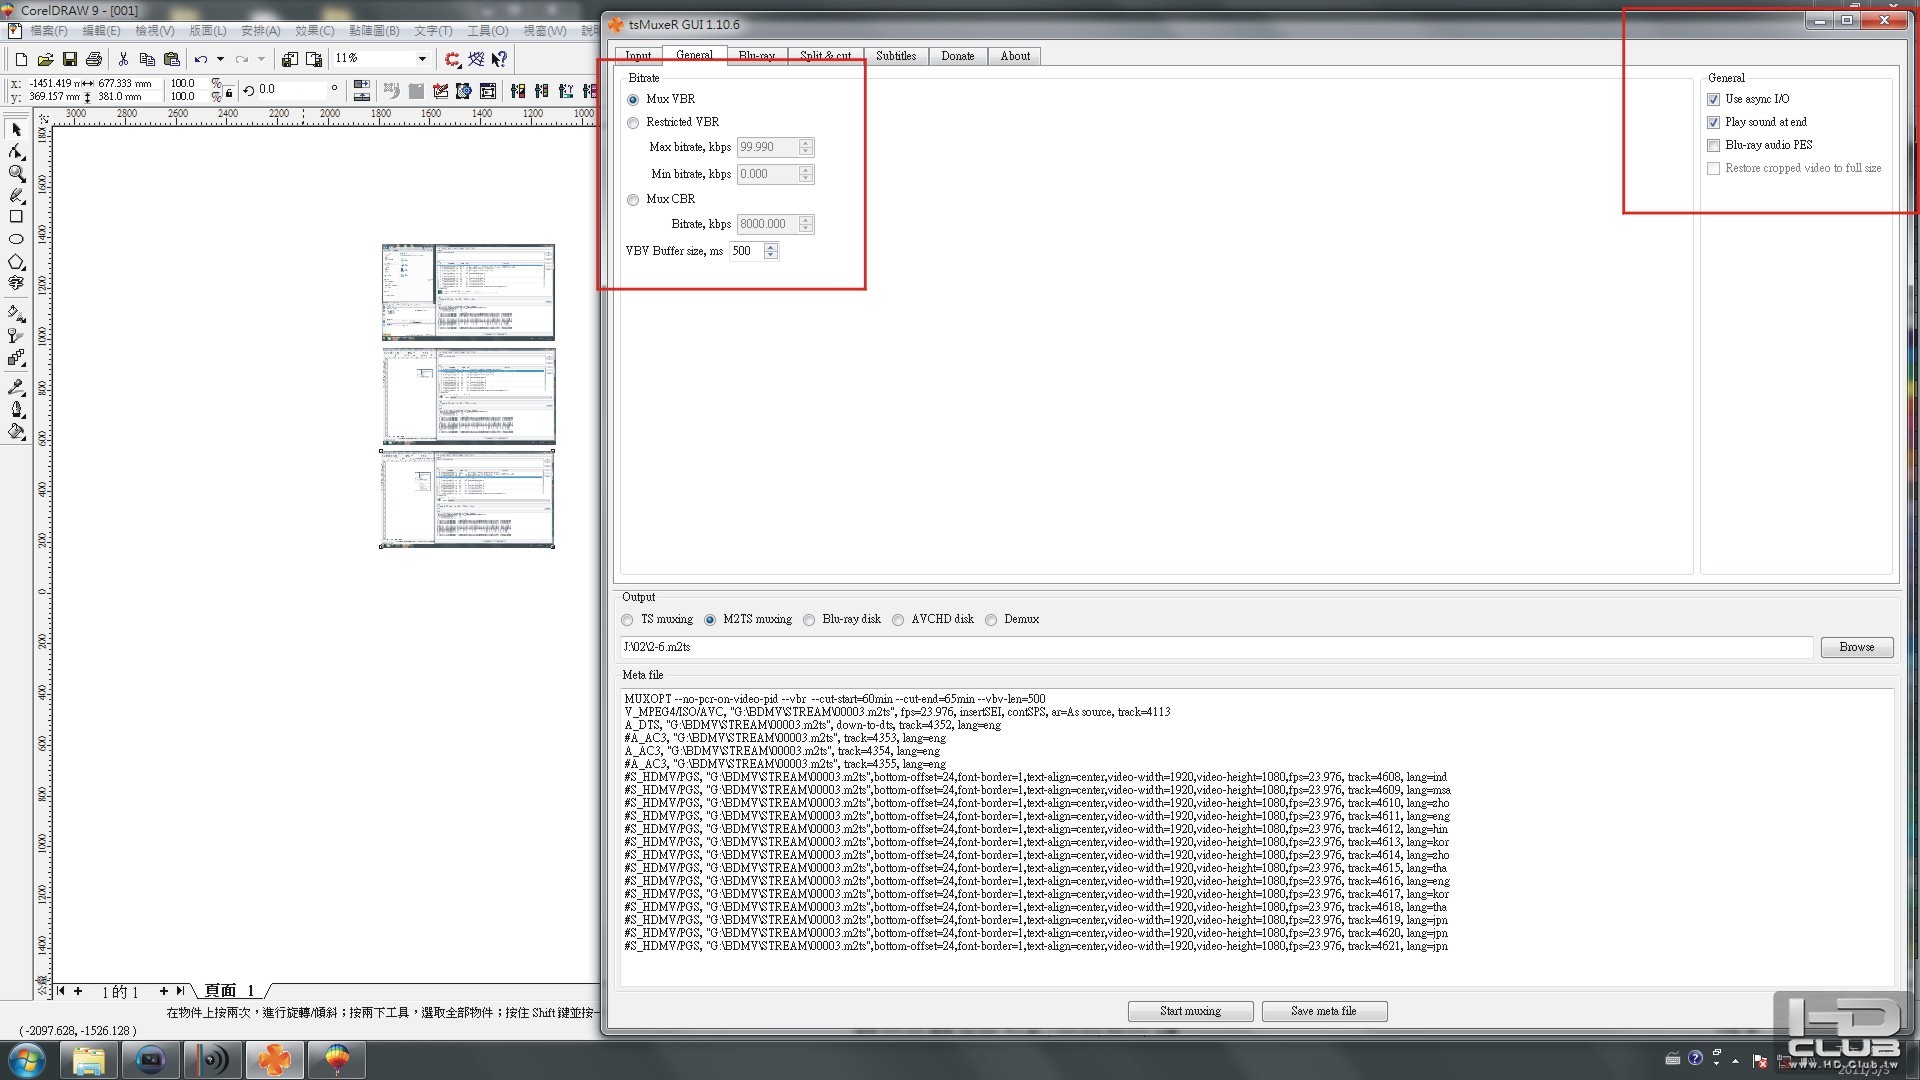Uncheck Play sound at end
This screenshot has width=1920, height=1080.
[1713, 122]
